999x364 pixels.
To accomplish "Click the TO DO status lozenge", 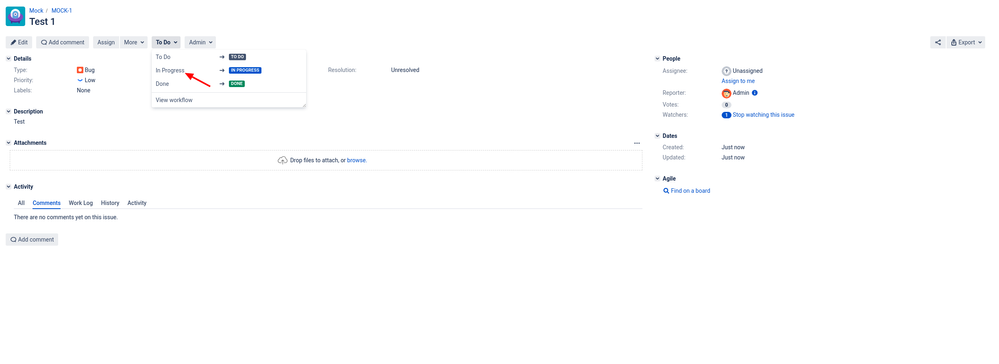I will click(x=238, y=57).
